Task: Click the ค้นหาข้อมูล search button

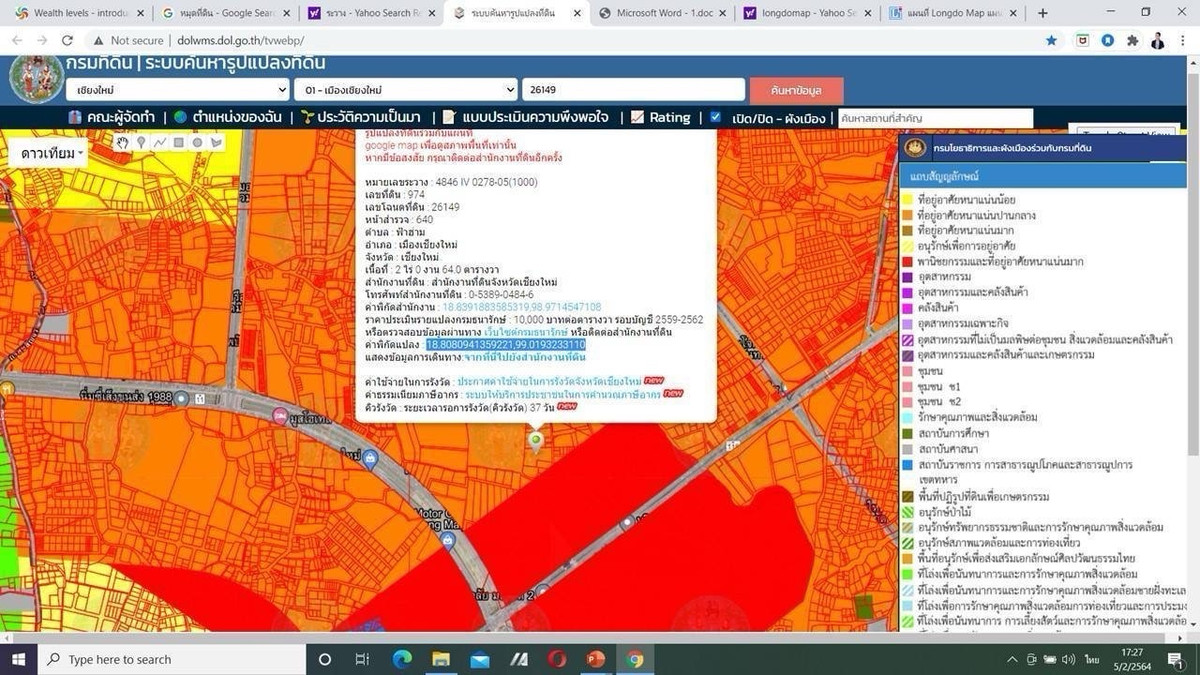Action: pos(796,90)
